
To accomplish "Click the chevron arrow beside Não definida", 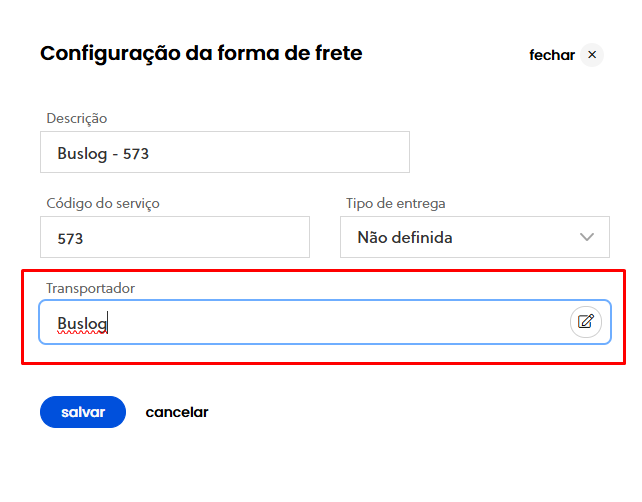I will click(587, 237).
